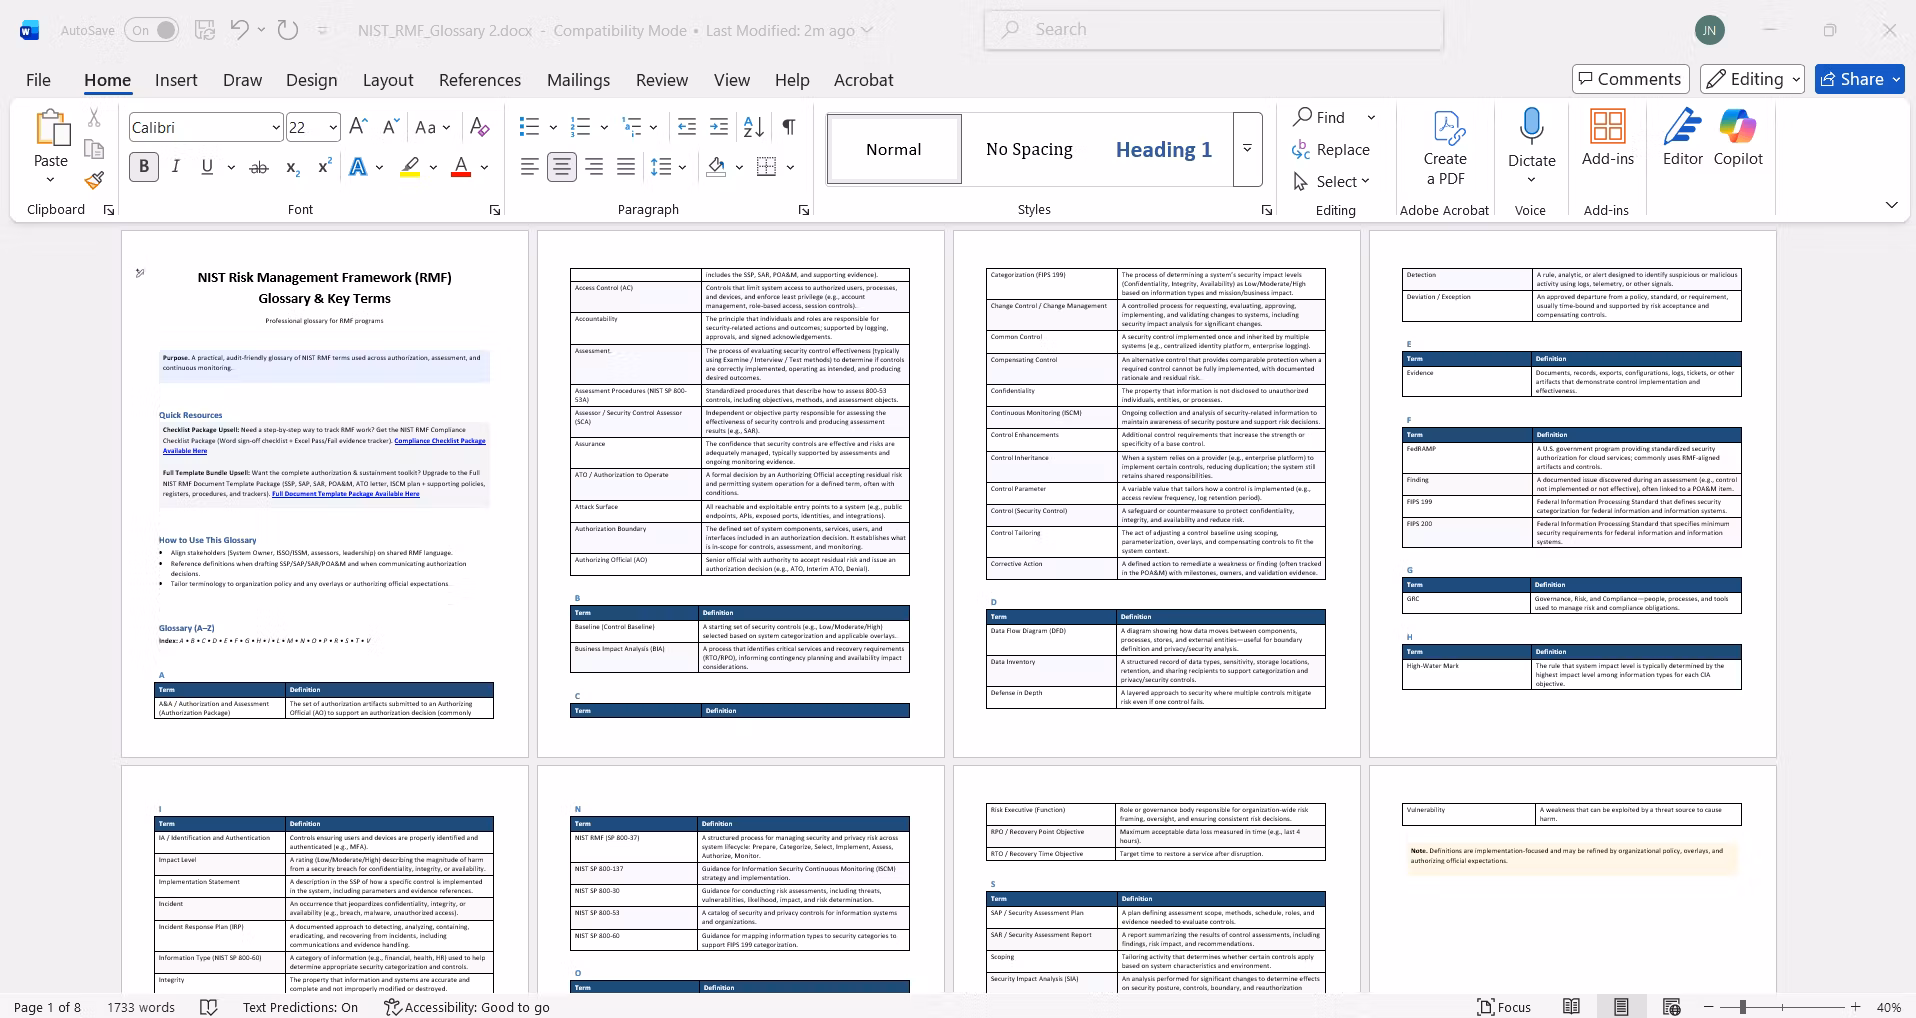This screenshot has height=1018, width=1916.
Task: Increase font size with Grow Font
Action: click(358, 127)
